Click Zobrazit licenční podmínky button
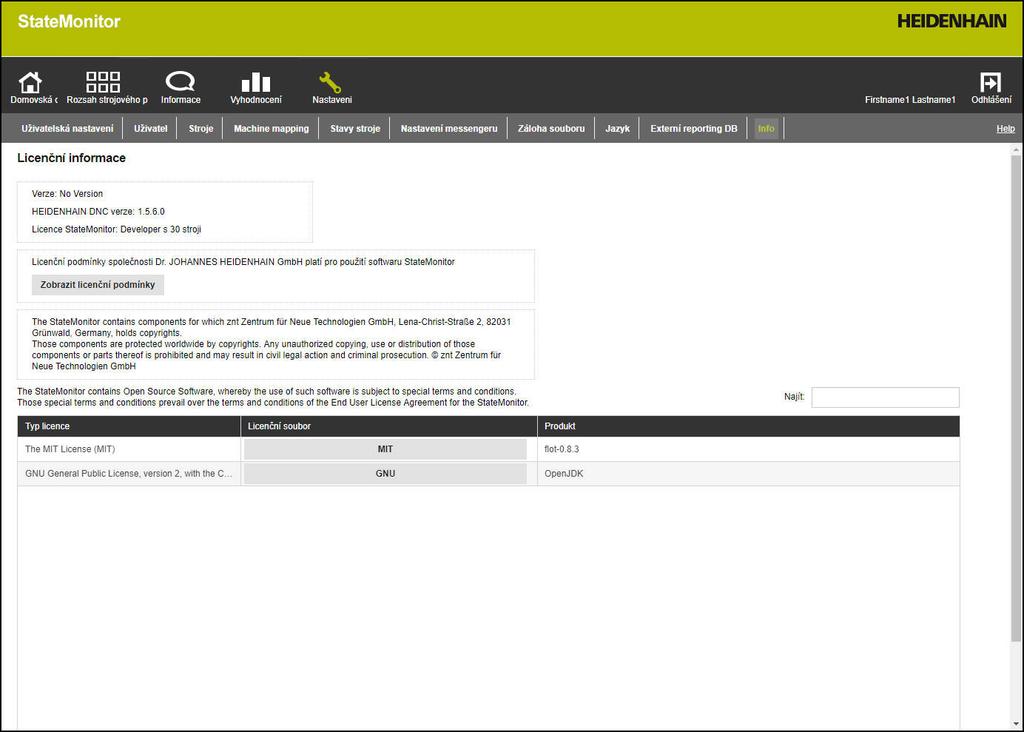 coord(98,285)
